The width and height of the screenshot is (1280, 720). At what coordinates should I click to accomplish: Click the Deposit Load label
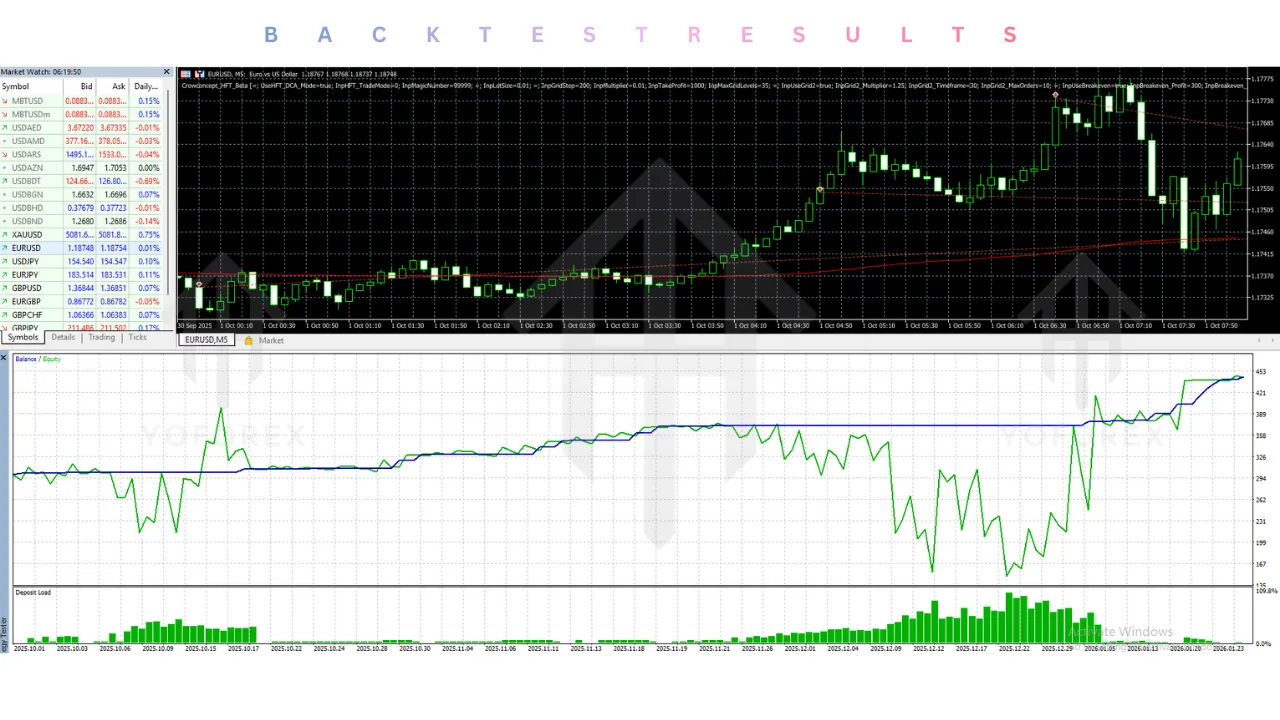33,592
